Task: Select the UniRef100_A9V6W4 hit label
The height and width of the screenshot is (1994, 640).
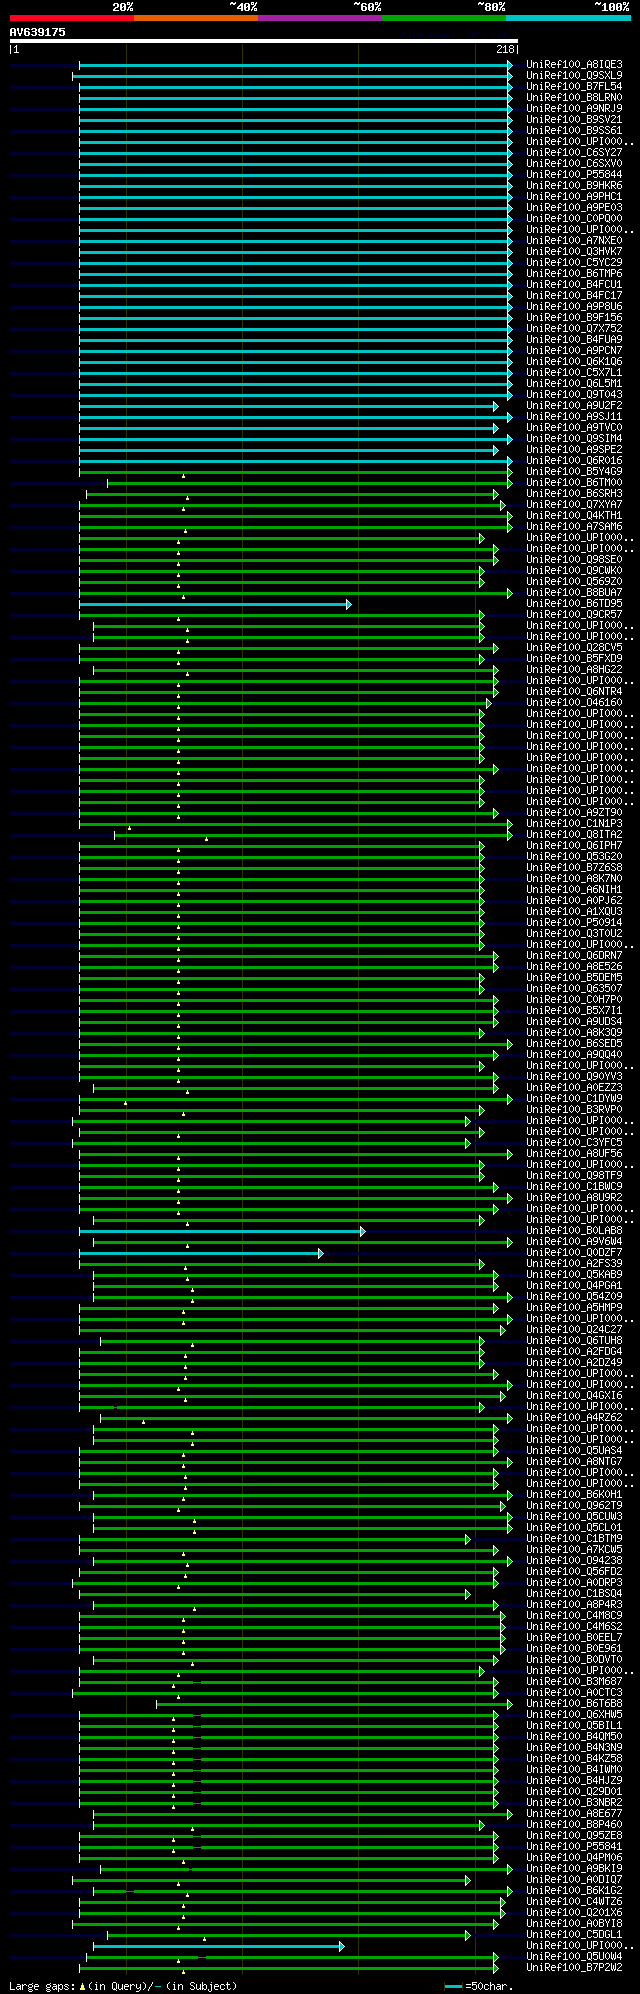Action: pos(574,1241)
